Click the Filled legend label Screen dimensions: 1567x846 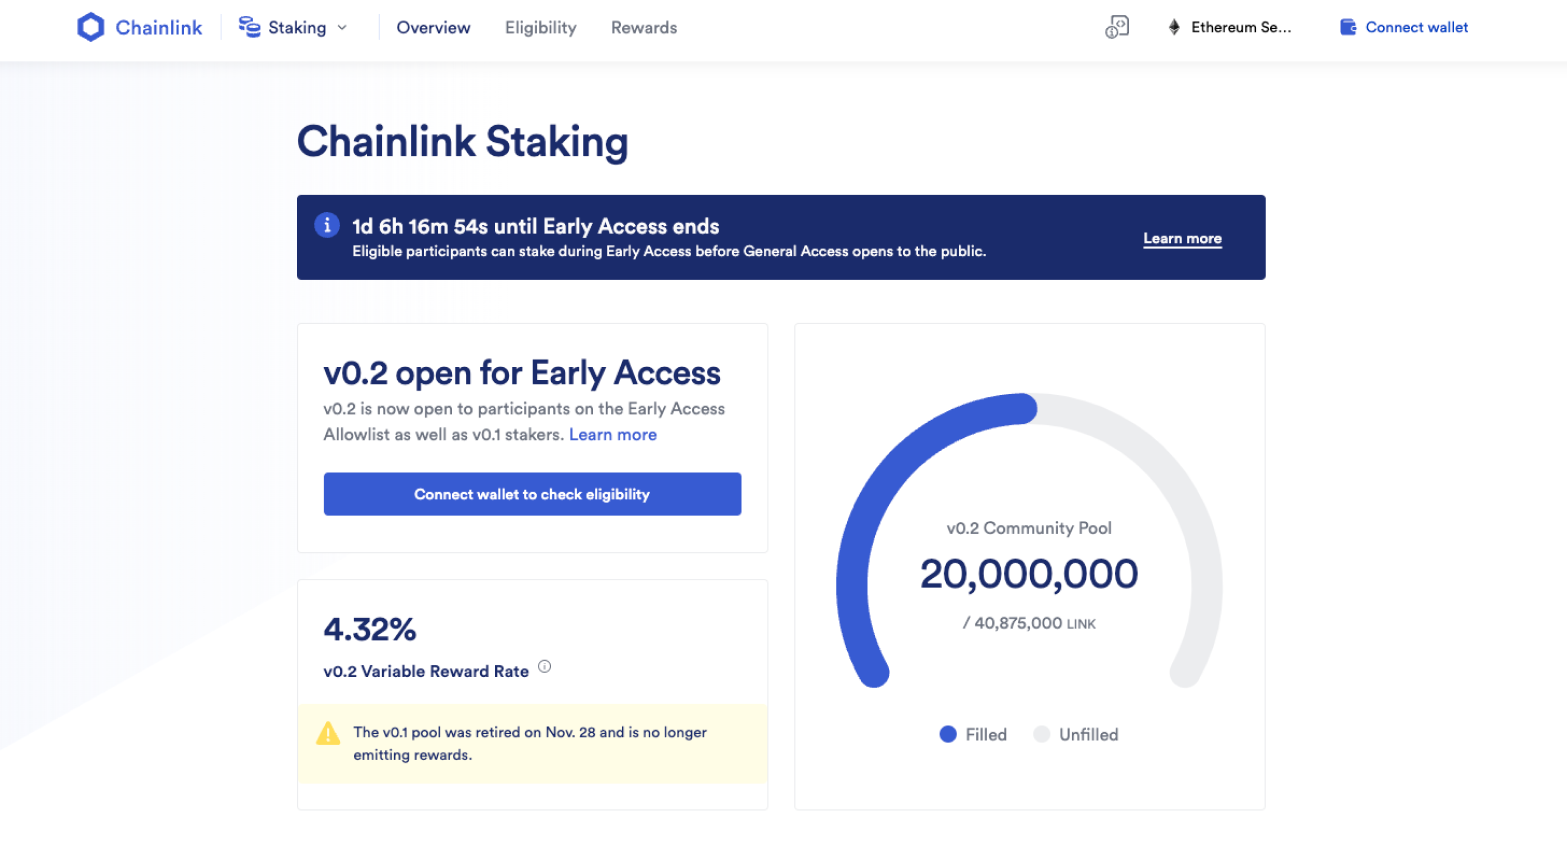tap(986, 734)
